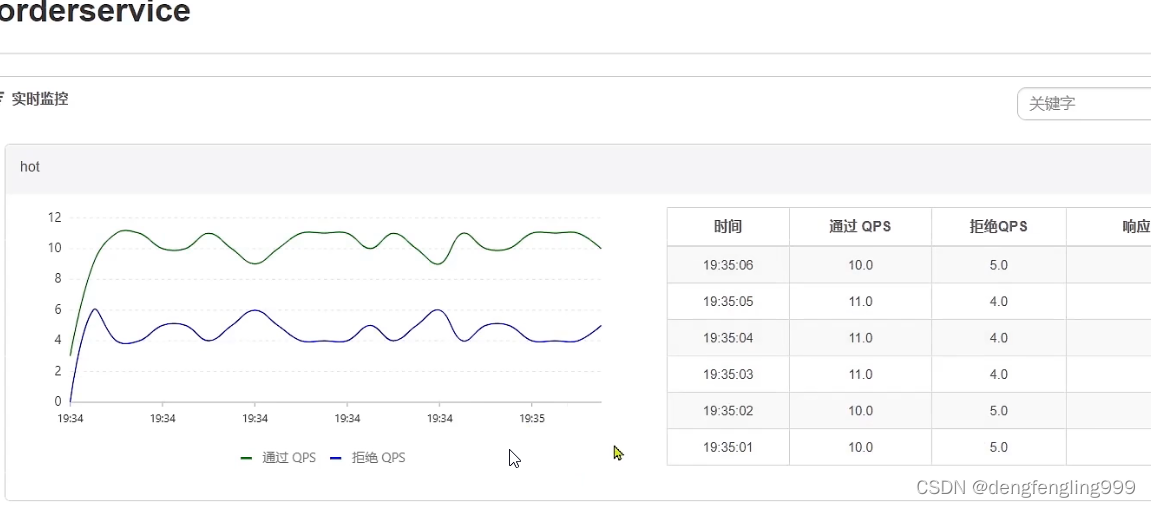Select the 19:35:03 time cell
The width and height of the screenshot is (1151, 507).
(x=728, y=374)
